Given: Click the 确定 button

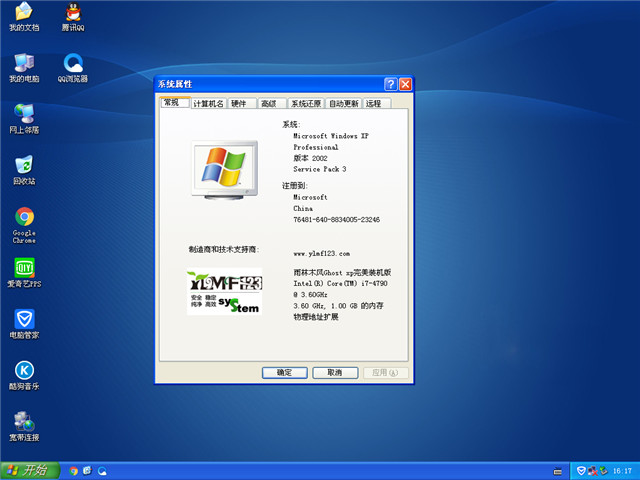Looking at the screenshot, I should (284, 373).
